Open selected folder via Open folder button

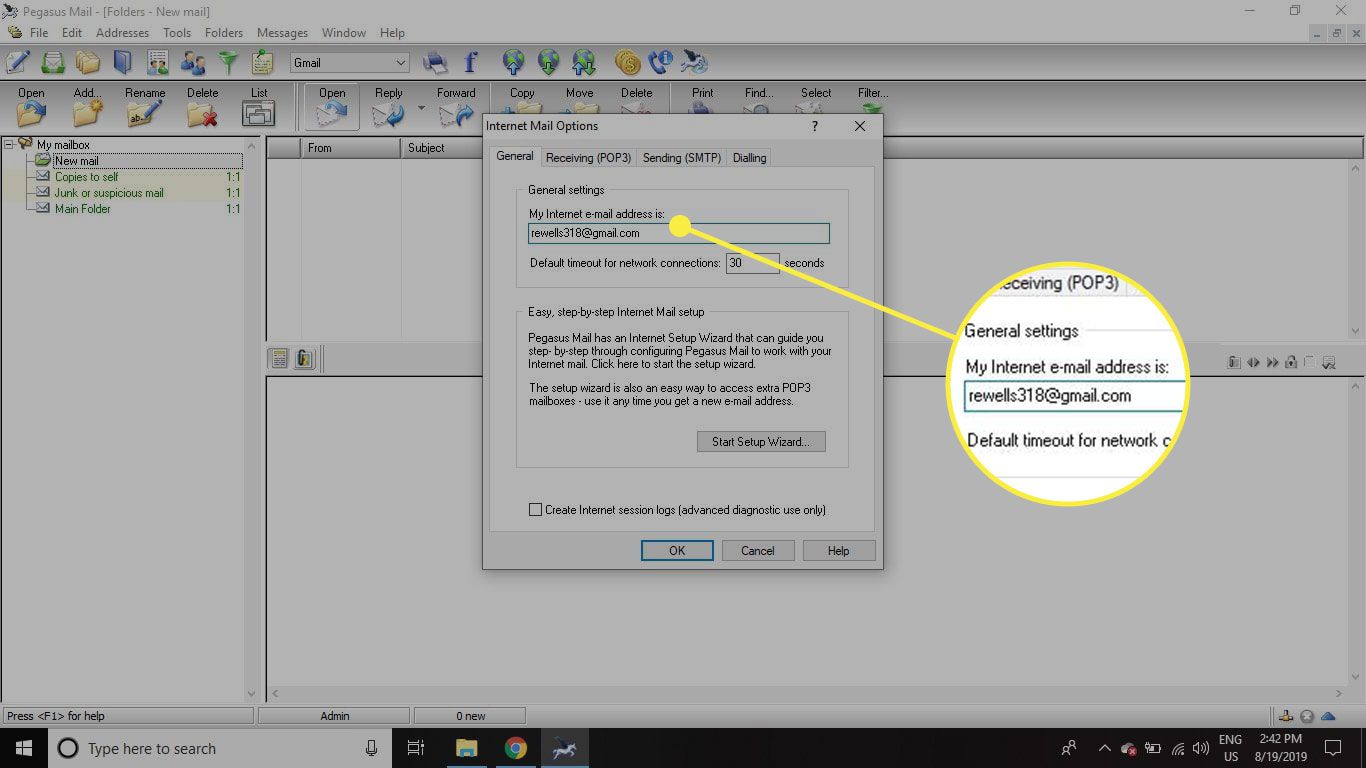coord(31,106)
